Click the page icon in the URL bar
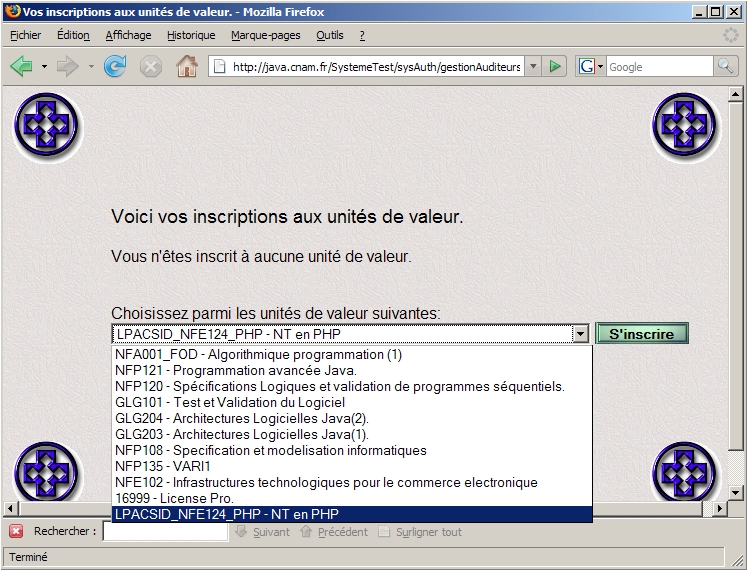This screenshot has height=571, width=748. click(219, 66)
